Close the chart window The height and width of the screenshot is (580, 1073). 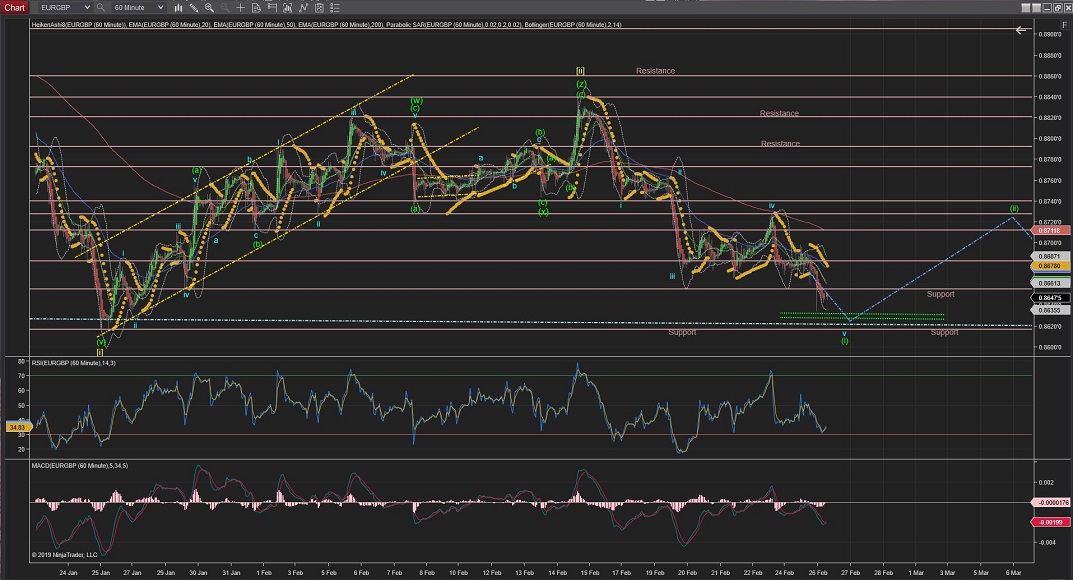(x=1068, y=8)
